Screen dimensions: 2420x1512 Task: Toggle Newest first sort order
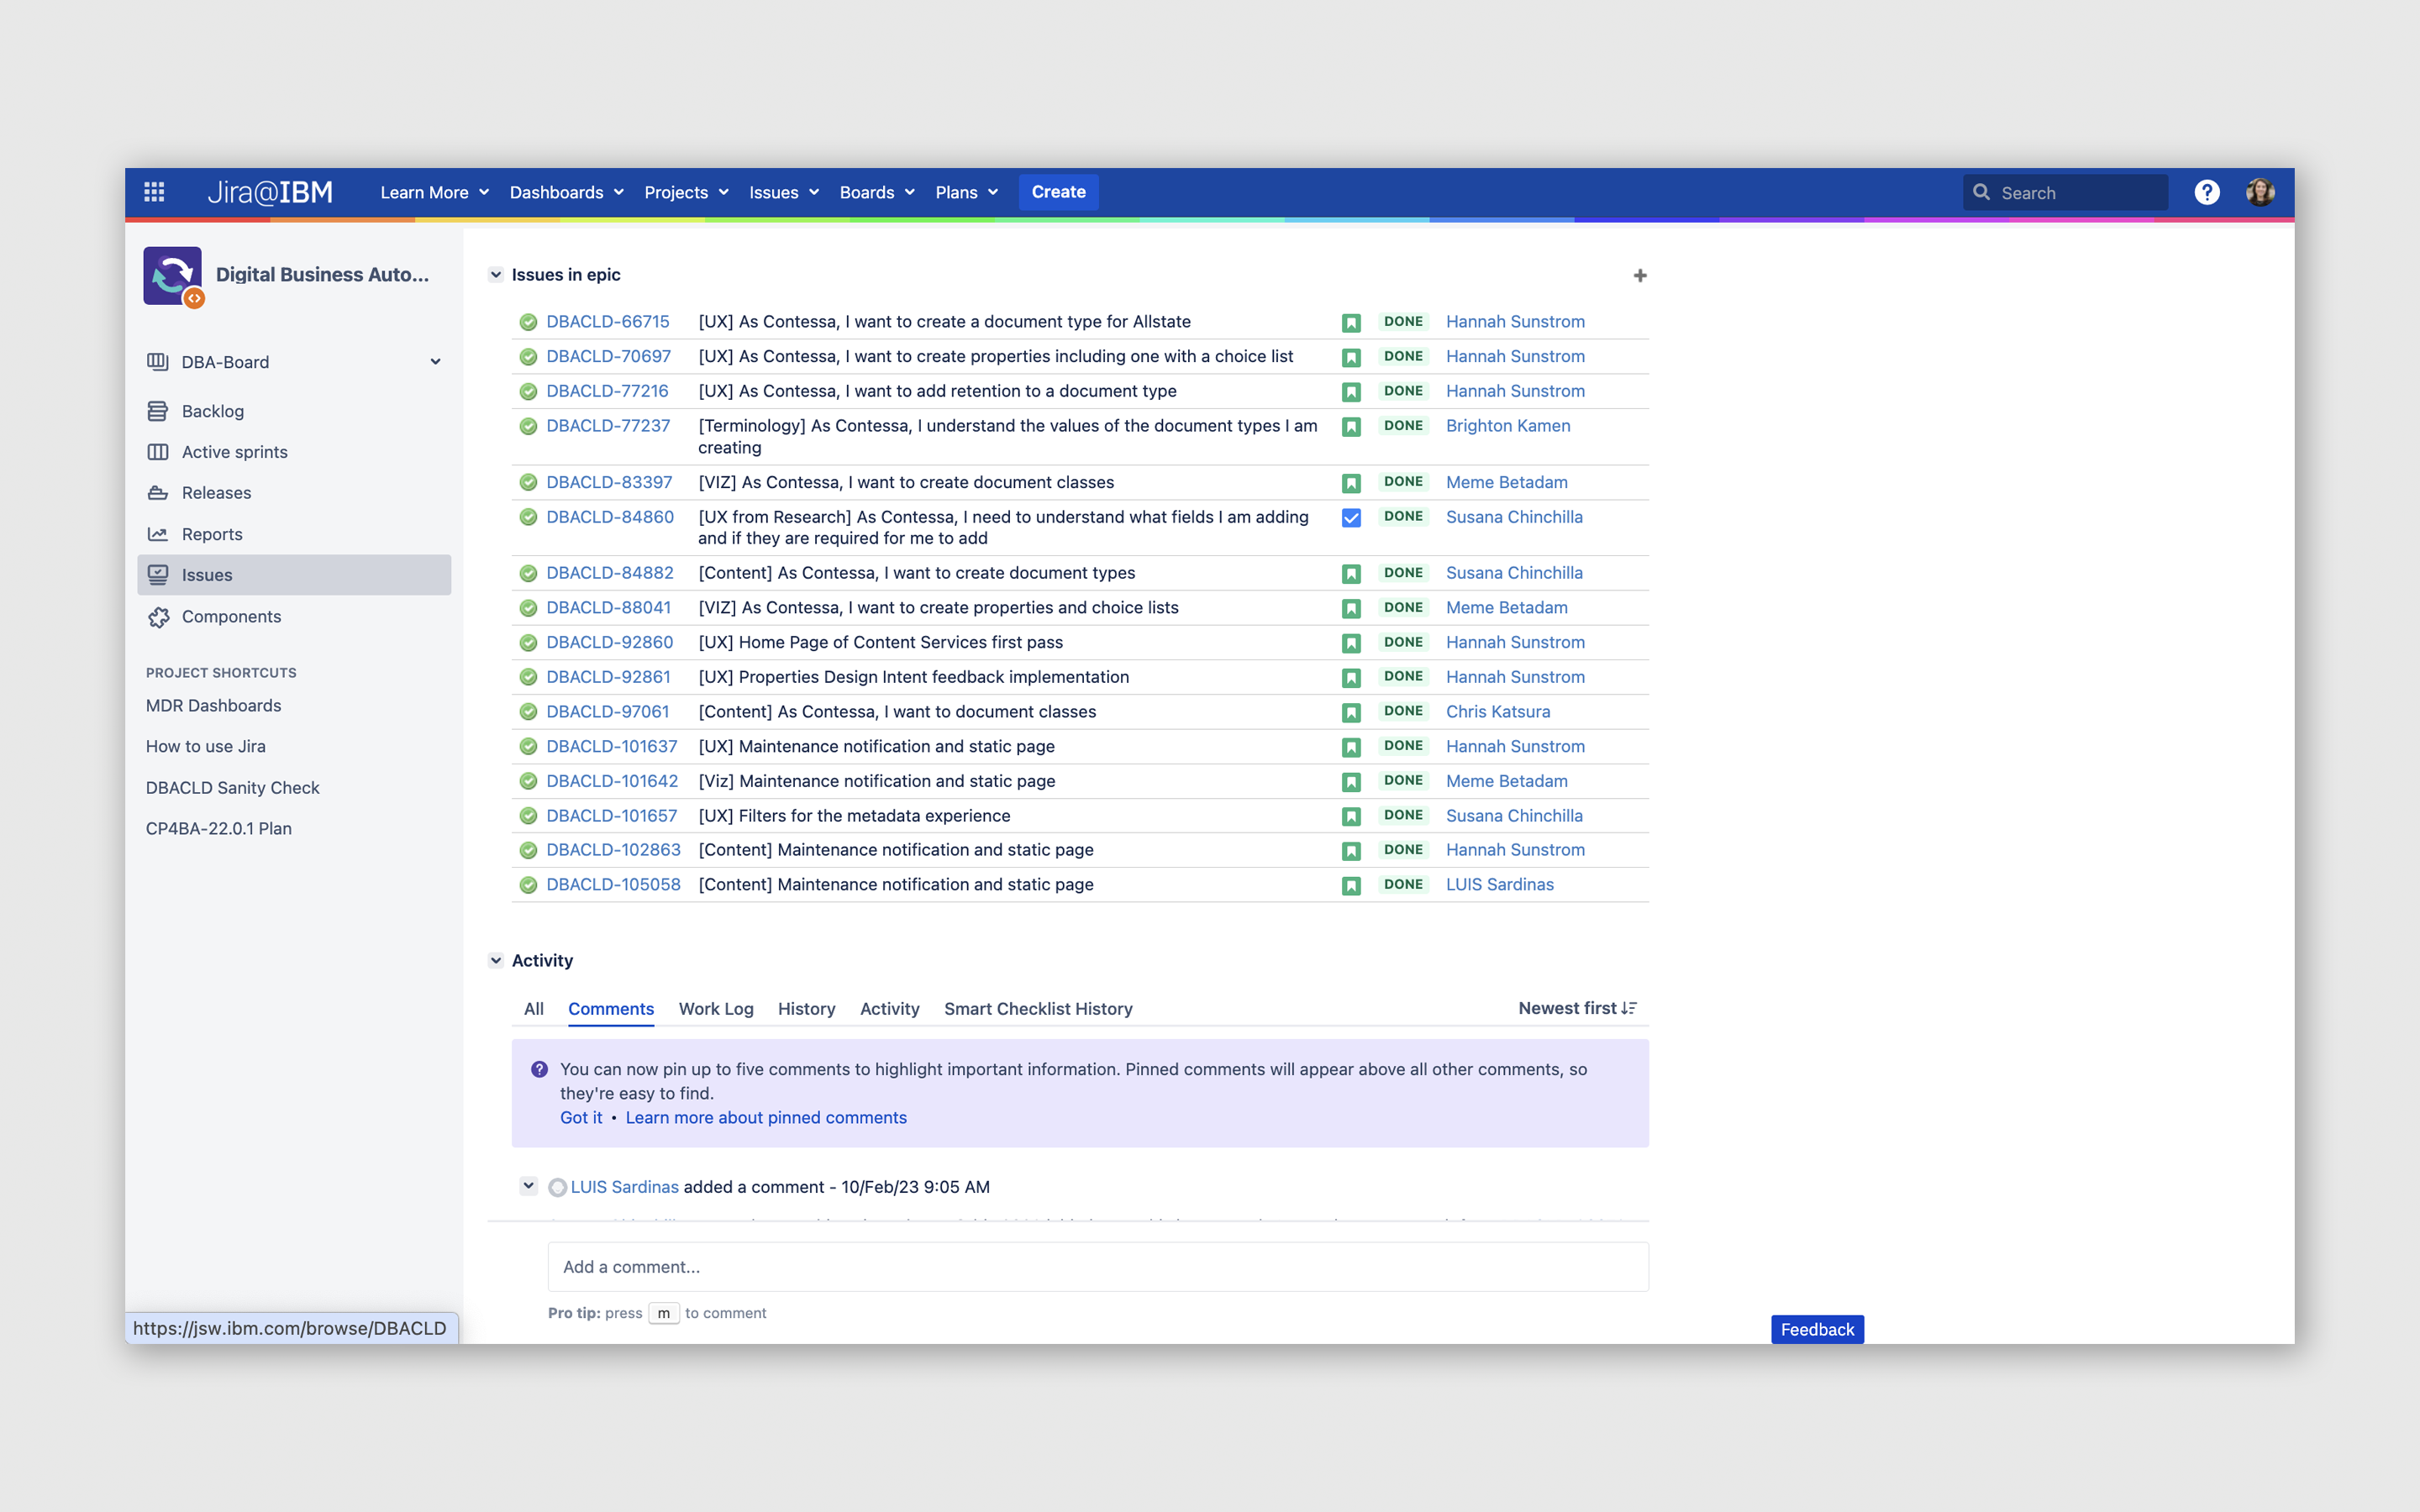click(1577, 1008)
